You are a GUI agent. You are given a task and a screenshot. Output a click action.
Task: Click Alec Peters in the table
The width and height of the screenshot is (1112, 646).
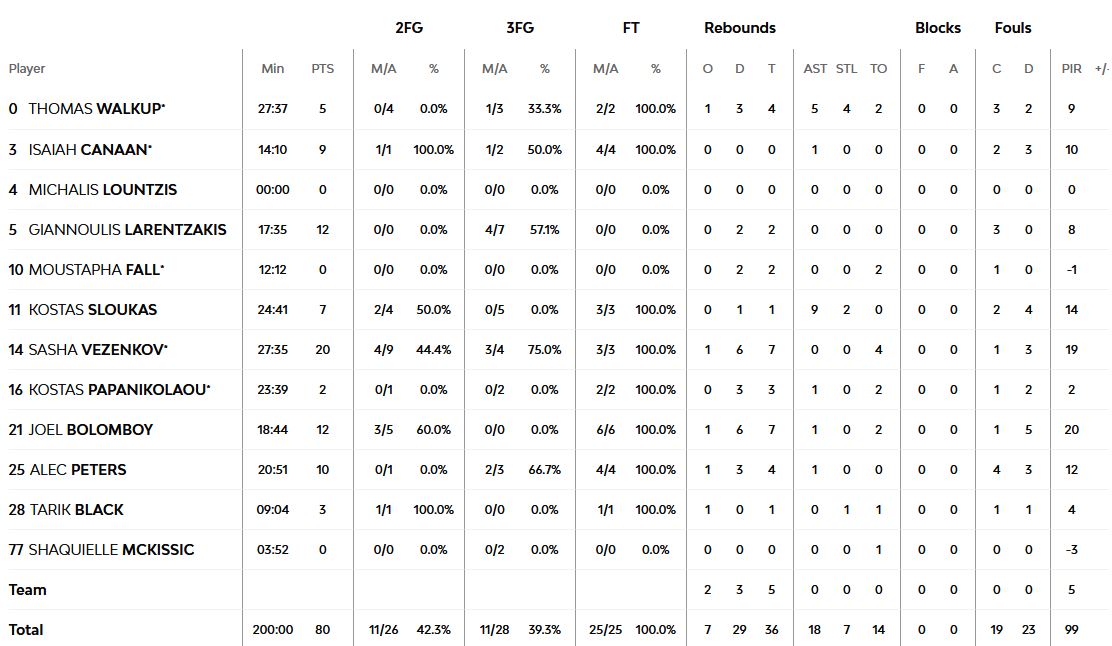click(77, 469)
